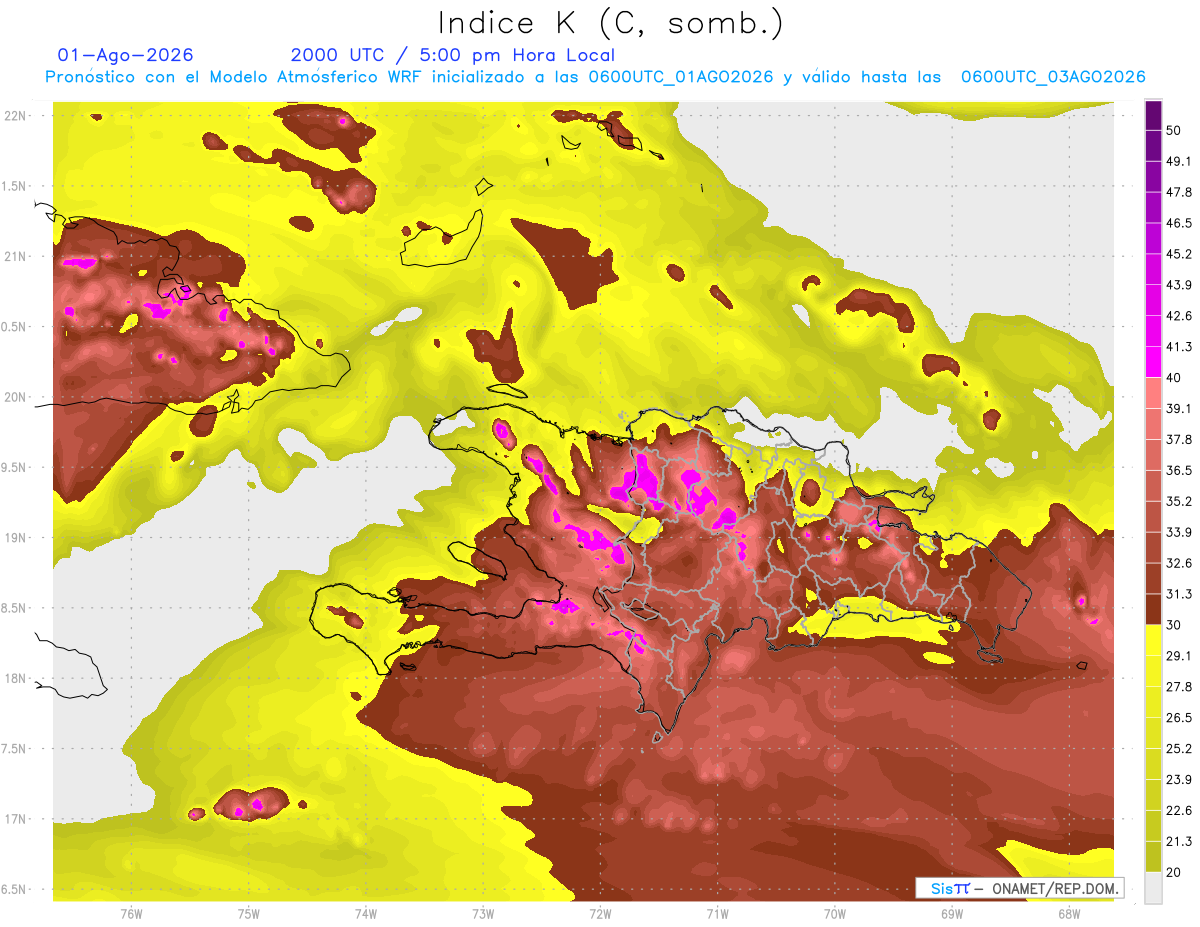Click the '22.6' color scale value
Viewport: 1200px width, 927px height.
tap(1179, 811)
